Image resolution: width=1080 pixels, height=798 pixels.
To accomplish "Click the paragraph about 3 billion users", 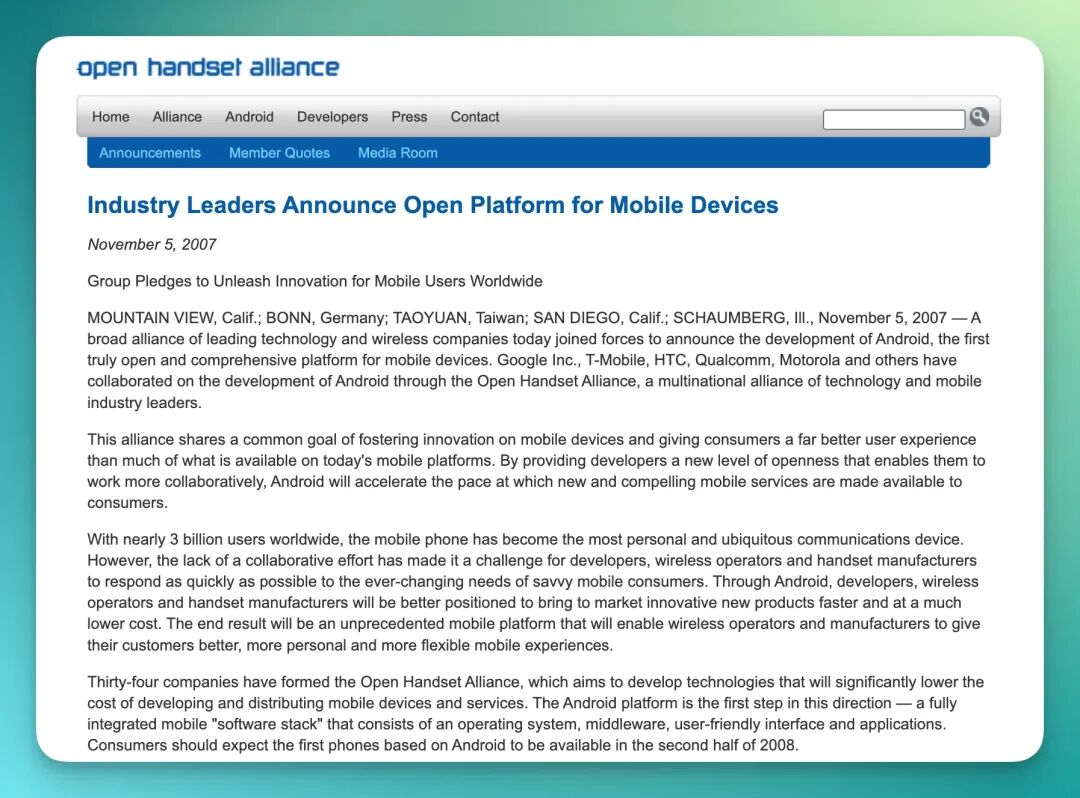I will [534, 592].
